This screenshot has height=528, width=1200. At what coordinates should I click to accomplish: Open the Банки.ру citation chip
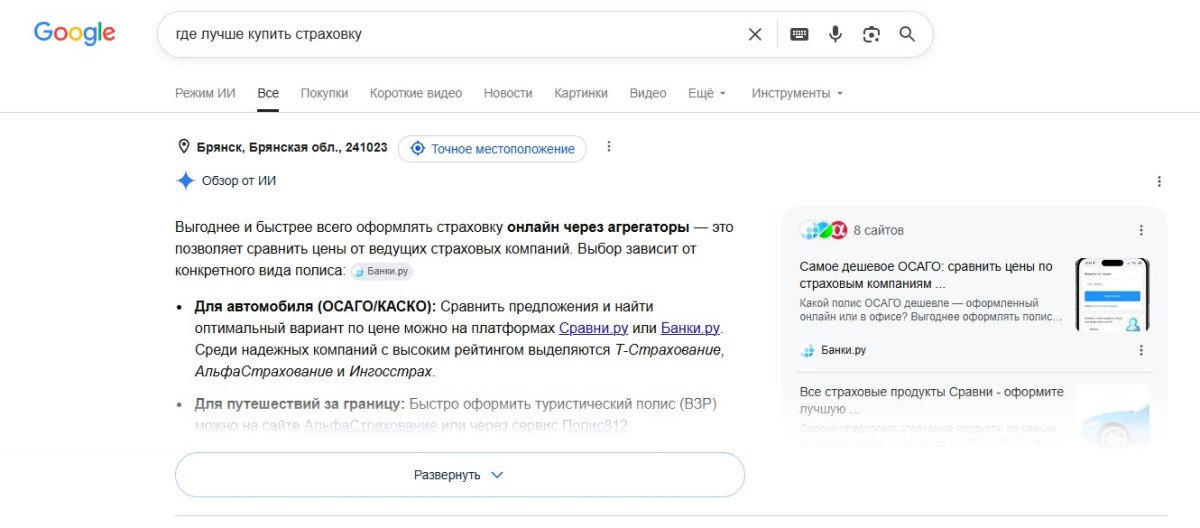tap(381, 271)
